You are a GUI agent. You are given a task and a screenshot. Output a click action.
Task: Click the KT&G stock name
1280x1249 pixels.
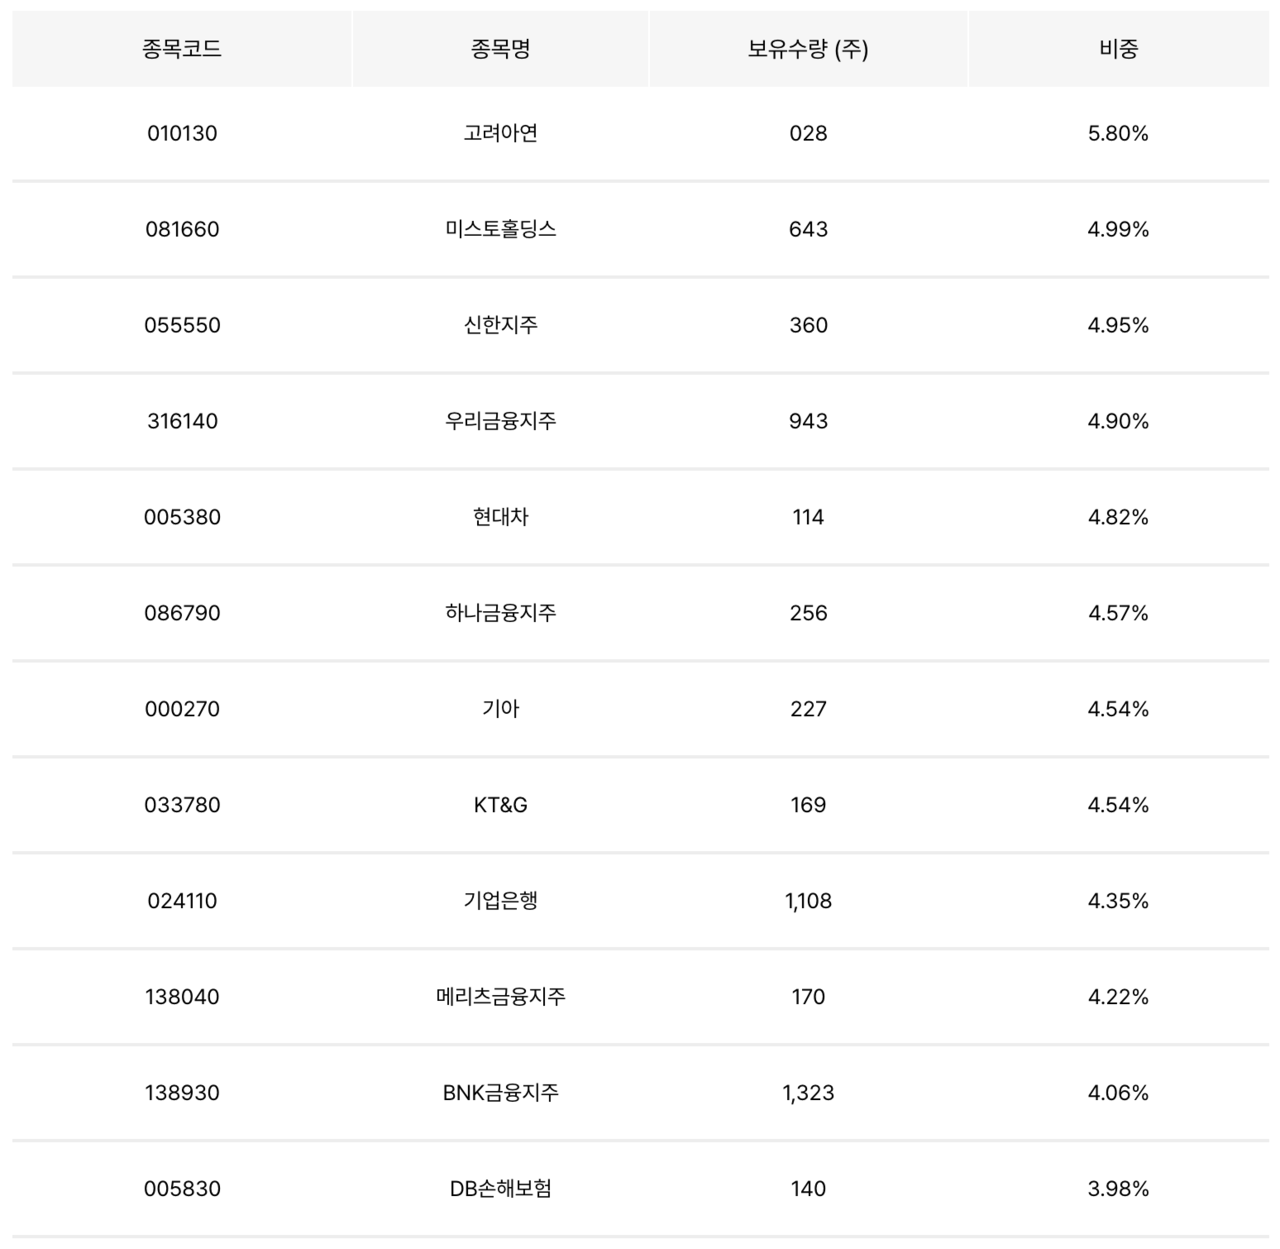tap(500, 805)
